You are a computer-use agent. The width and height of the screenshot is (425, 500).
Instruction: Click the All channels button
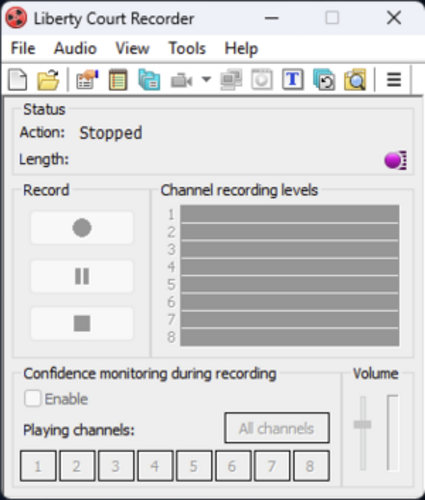tap(277, 428)
